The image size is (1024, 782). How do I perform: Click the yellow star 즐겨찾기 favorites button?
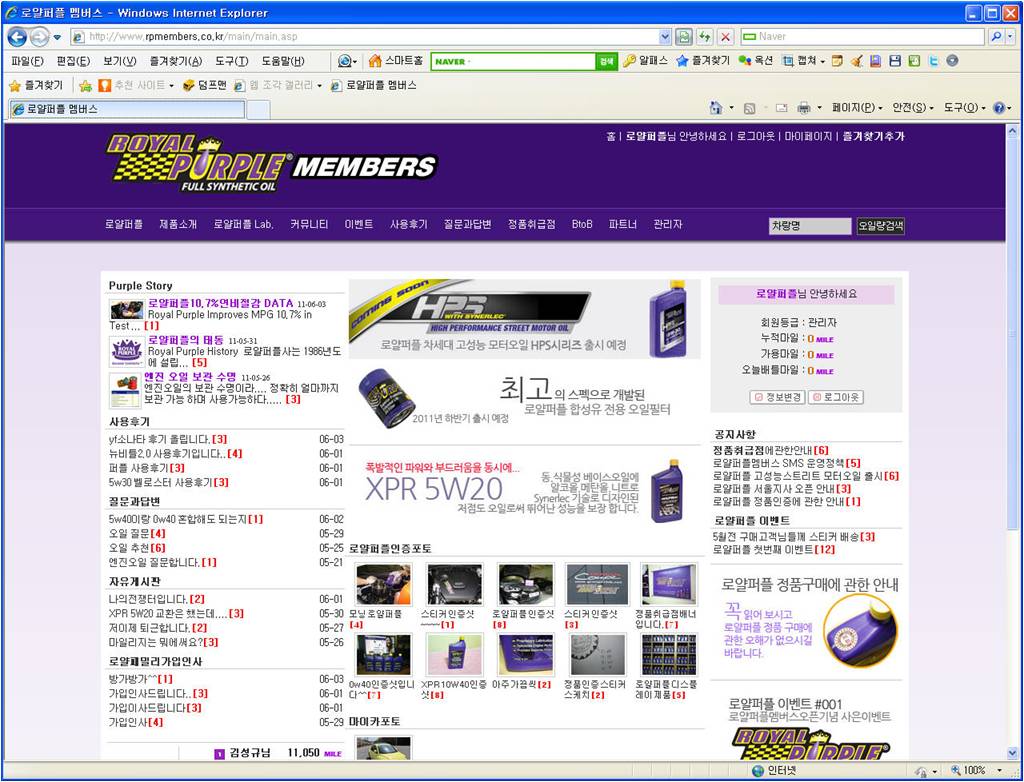35,86
